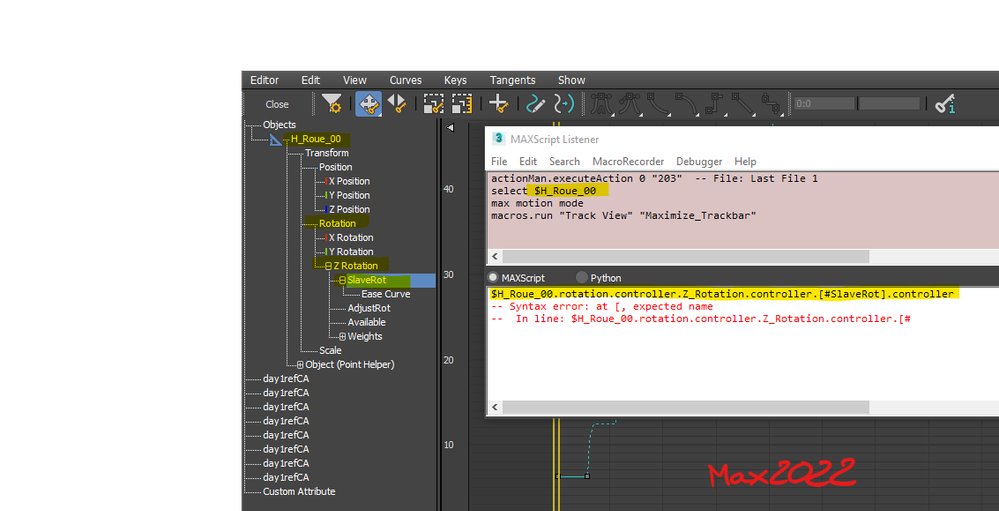Image resolution: width=999 pixels, height=511 pixels.
Task: Activate the Scale Values tool
Action: [x=461, y=103]
